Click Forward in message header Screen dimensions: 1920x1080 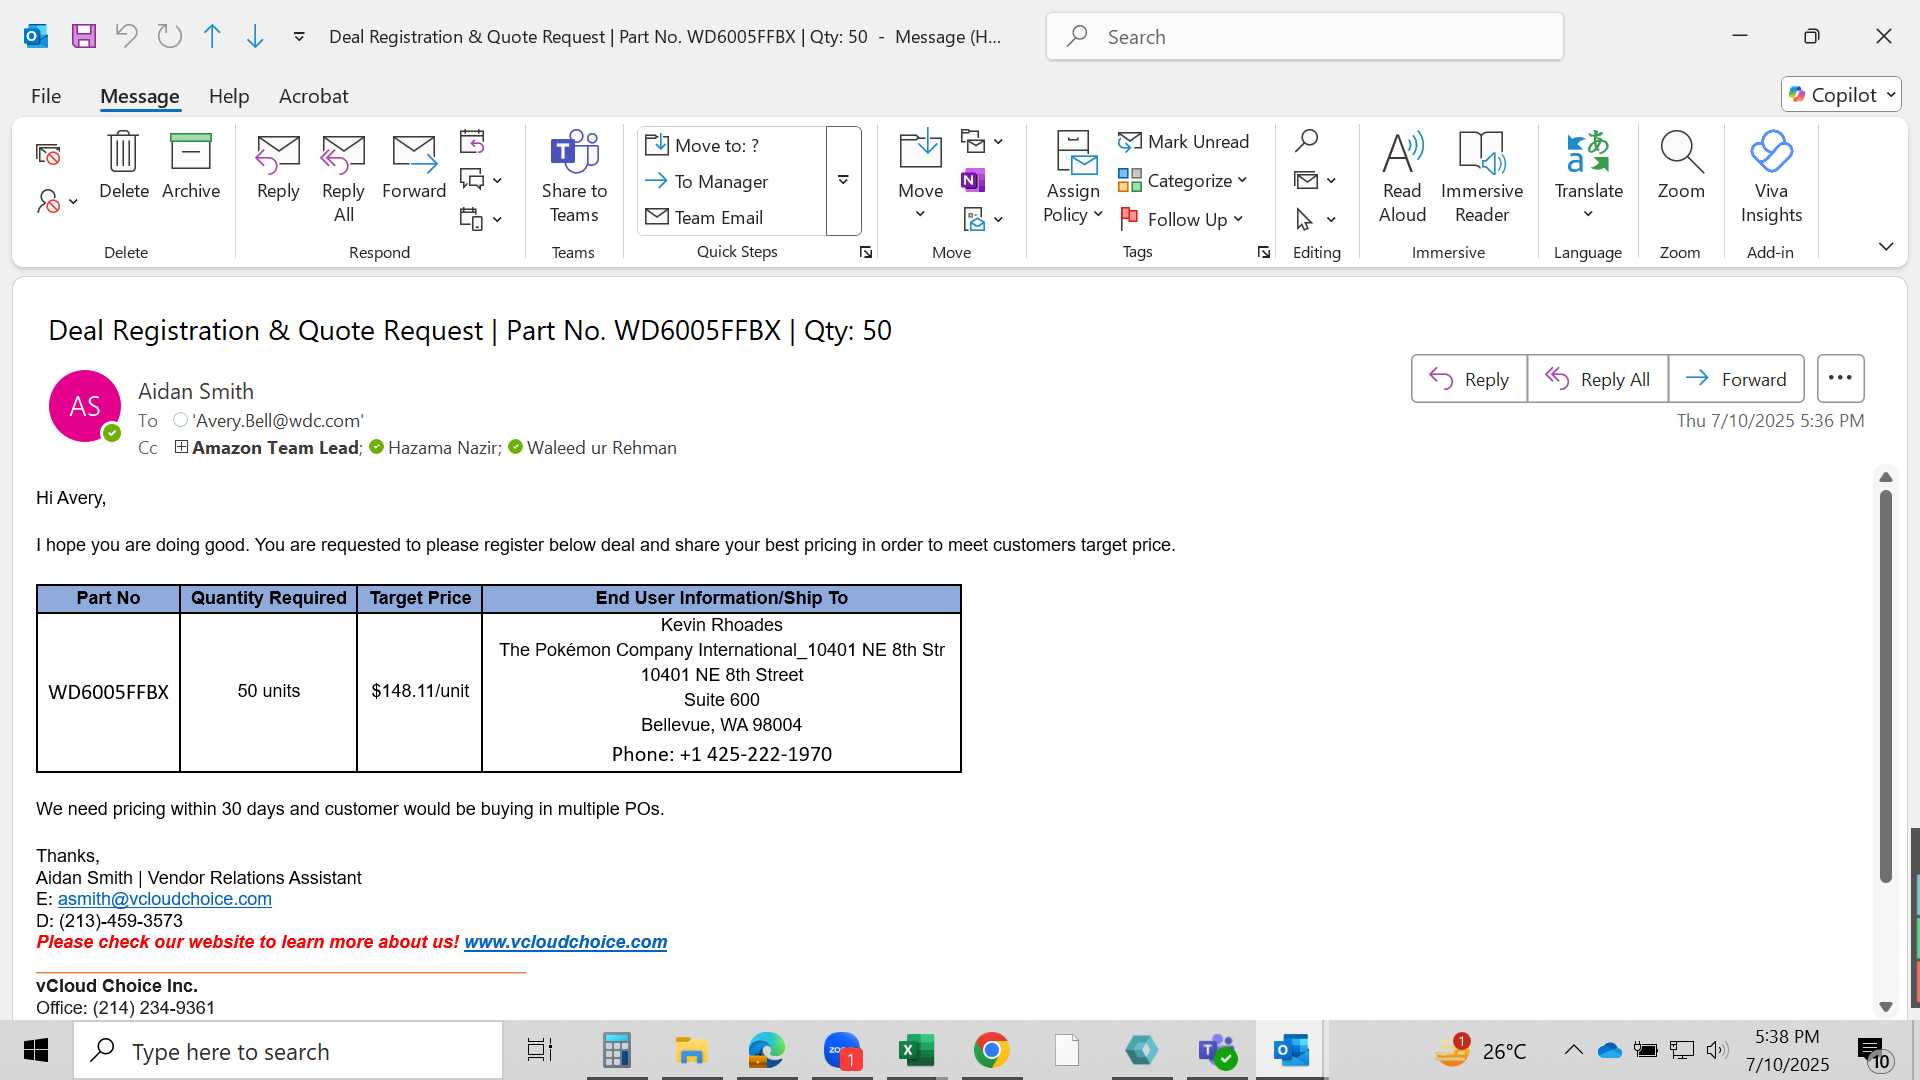tap(1736, 379)
